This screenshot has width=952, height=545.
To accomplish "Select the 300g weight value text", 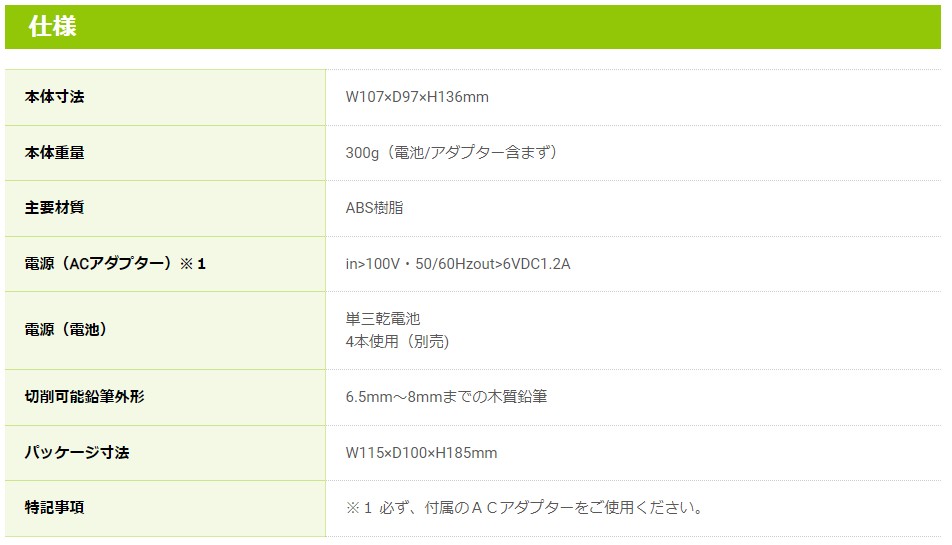I will click(451, 153).
